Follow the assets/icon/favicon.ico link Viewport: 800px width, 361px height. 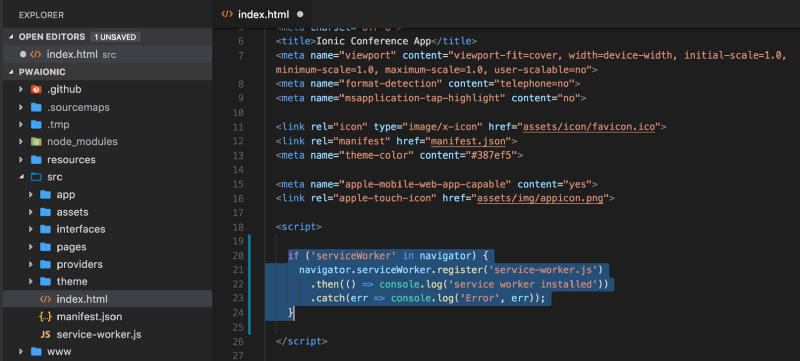(589, 127)
